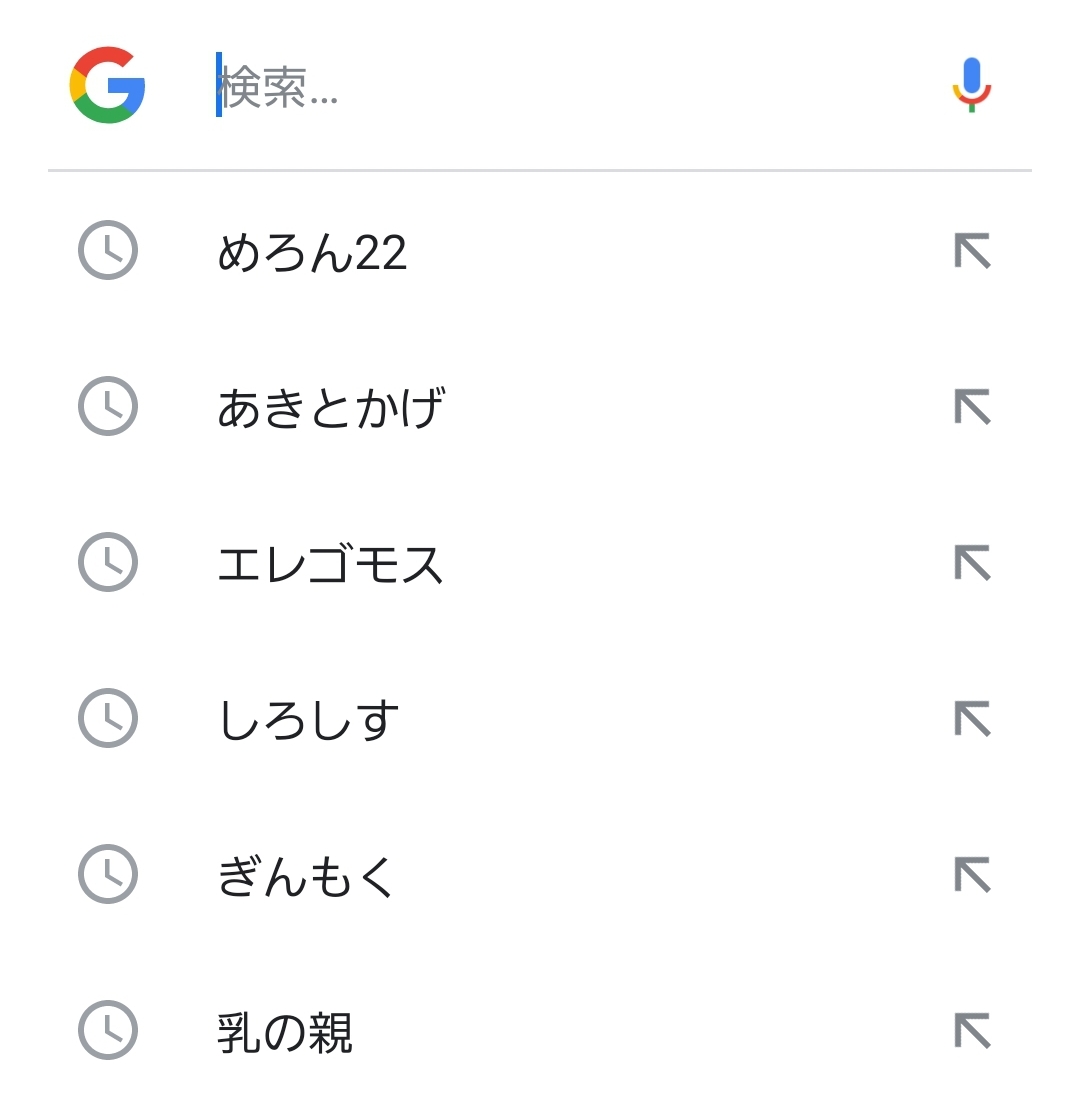
Task: Tap the arrow beside エレゴモス
Action: point(972,563)
